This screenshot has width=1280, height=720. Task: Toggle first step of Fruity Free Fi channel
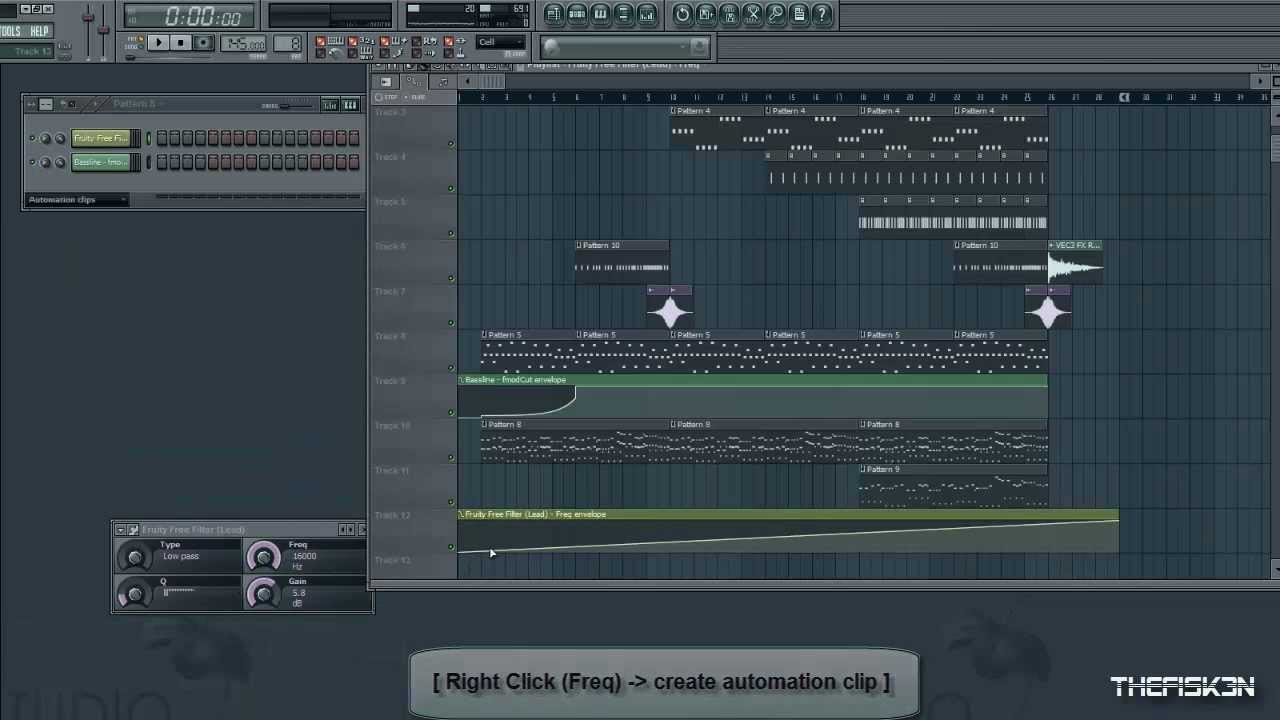pyautogui.click(x=162, y=139)
